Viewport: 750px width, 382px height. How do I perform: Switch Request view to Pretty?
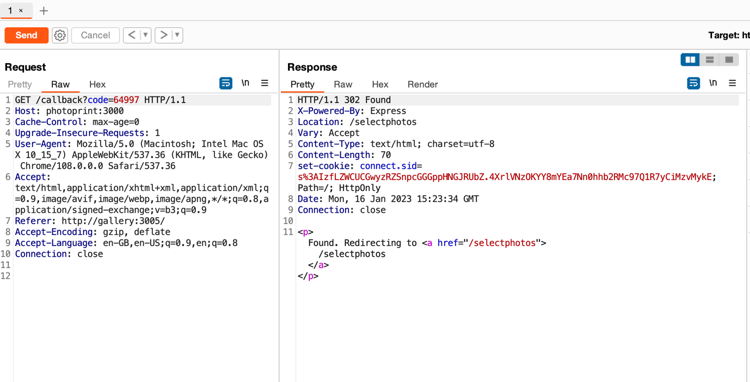point(20,84)
